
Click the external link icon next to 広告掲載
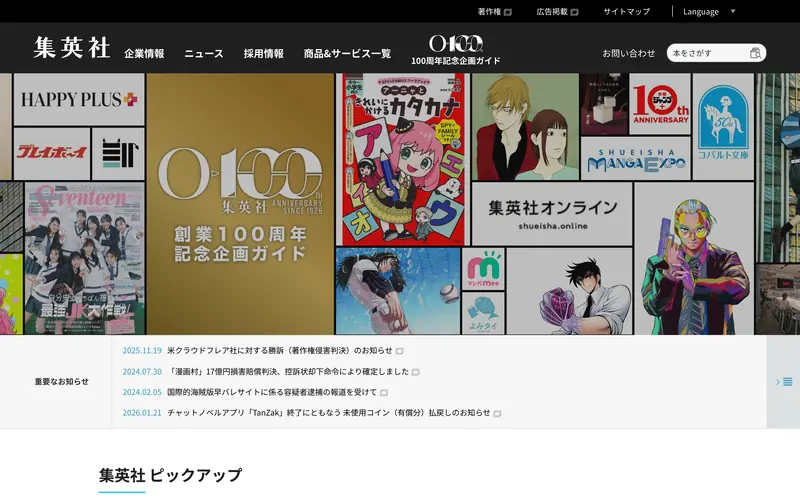pyautogui.click(x=574, y=12)
